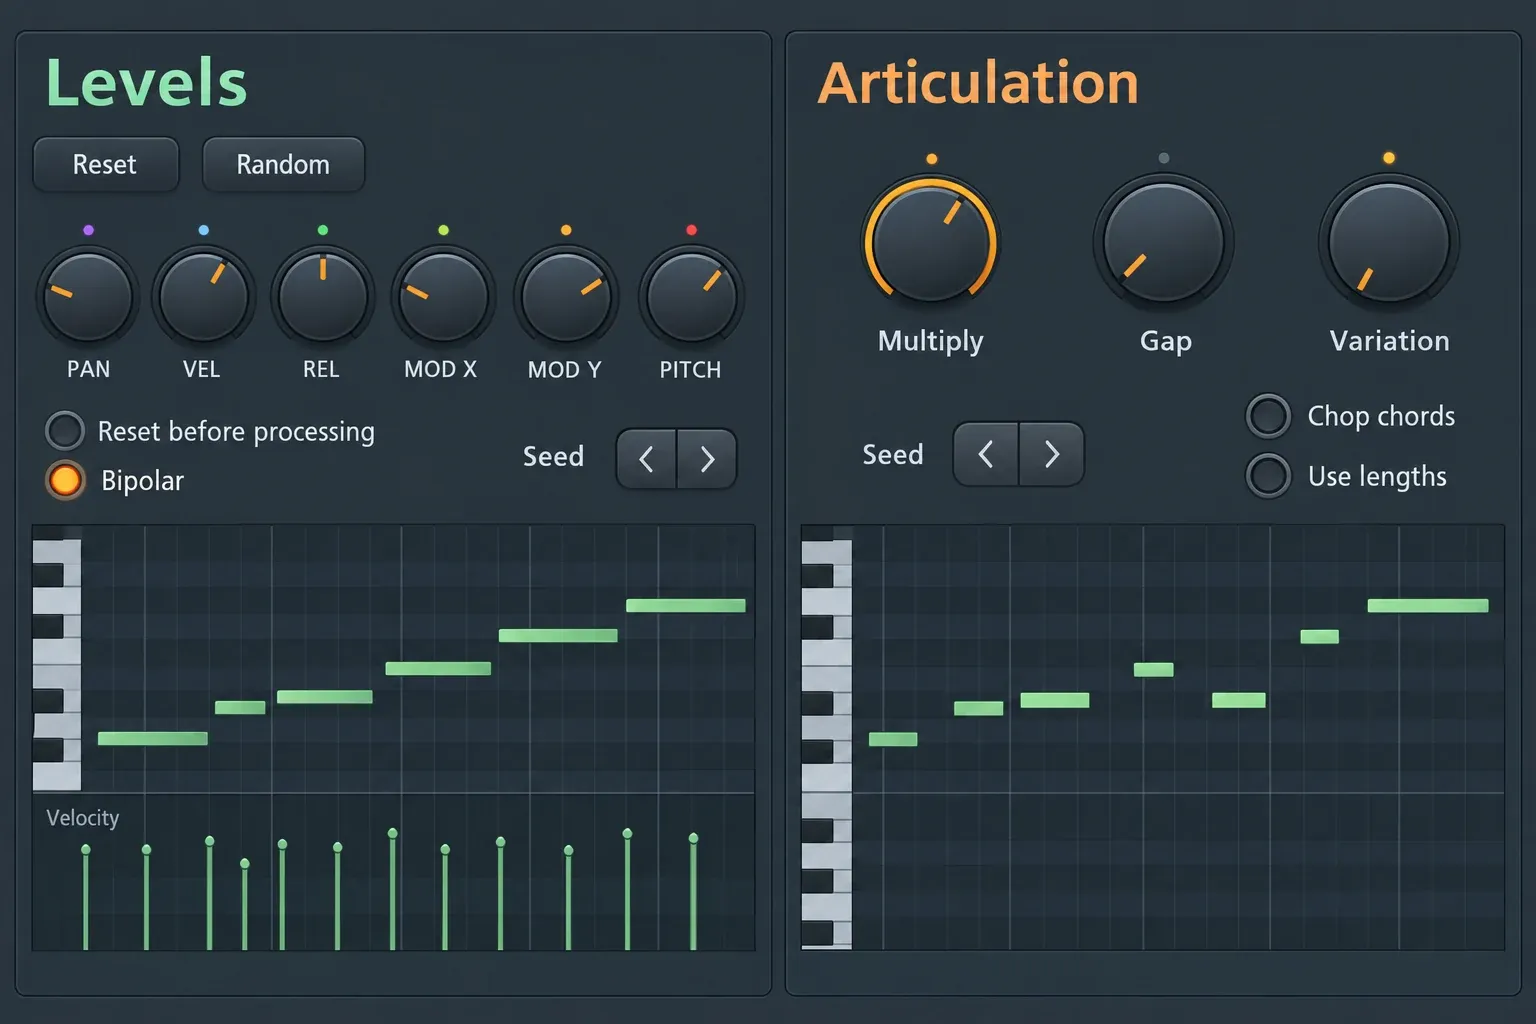Enable Reset before processing option
Image resolution: width=1536 pixels, height=1024 pixels.
[65, 431]
